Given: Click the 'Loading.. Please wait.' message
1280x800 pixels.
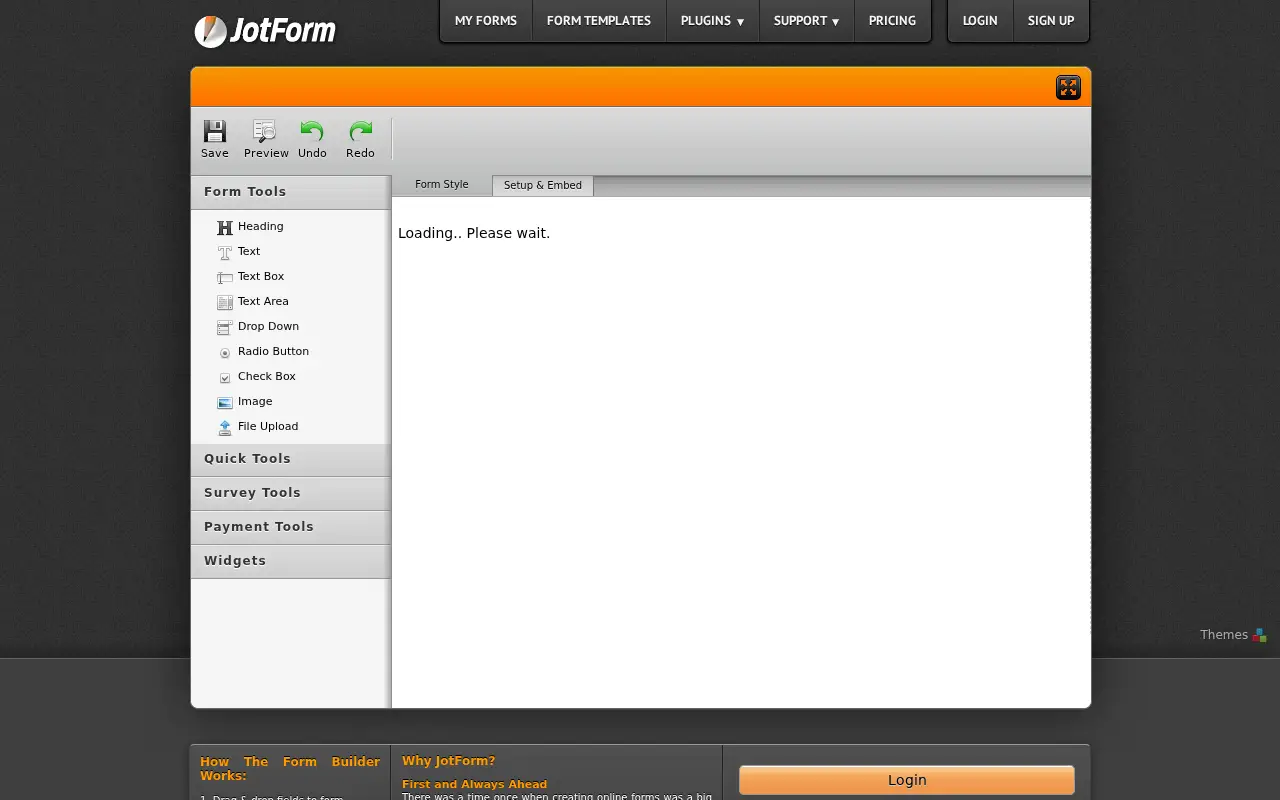Looking at the screenshot, I should 474,233.
